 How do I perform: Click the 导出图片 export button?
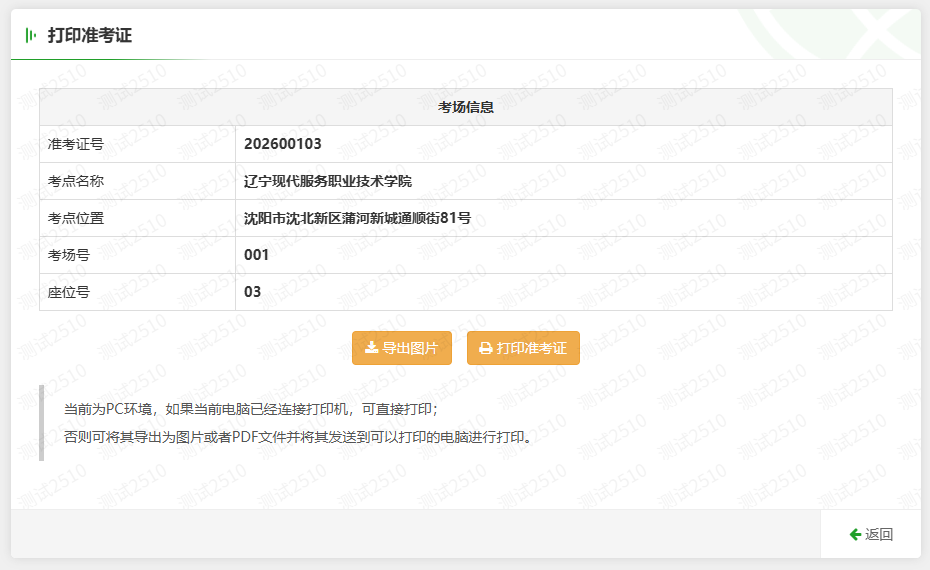[402, 348]
